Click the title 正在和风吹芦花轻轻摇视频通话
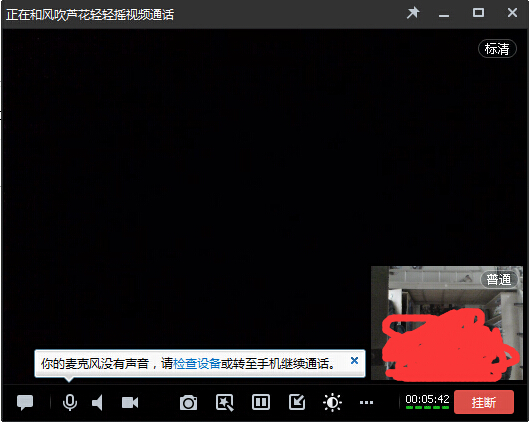This screenshot has width=529, height=422. [90, 15]
